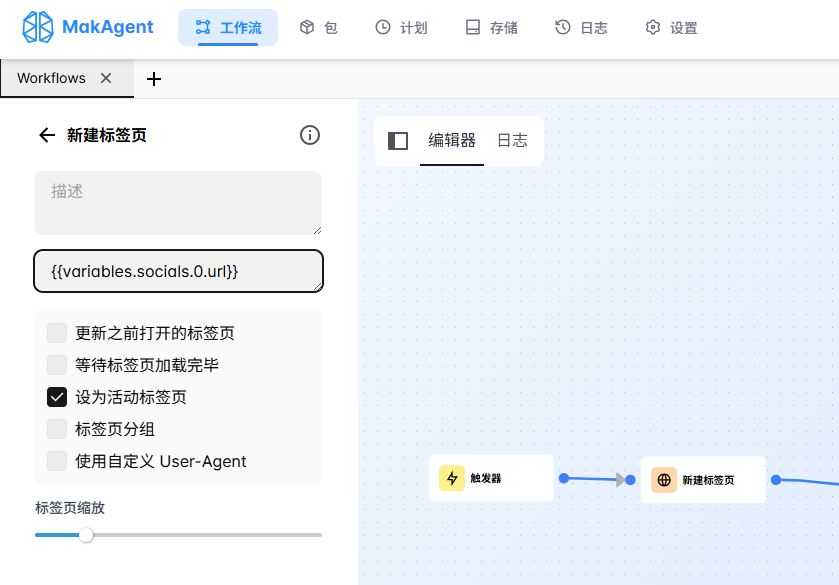Screen dimensions: 839x585
Task: Switch to the 日志 tab in the editor
Action: 512,141
